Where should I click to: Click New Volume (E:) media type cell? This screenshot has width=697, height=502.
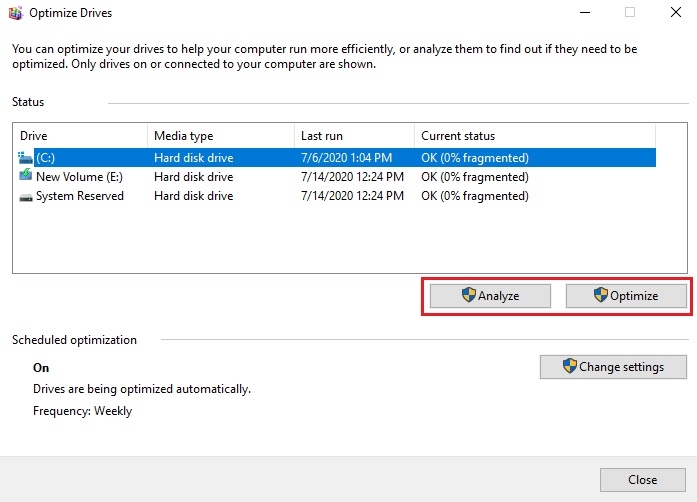click(193, 177)
